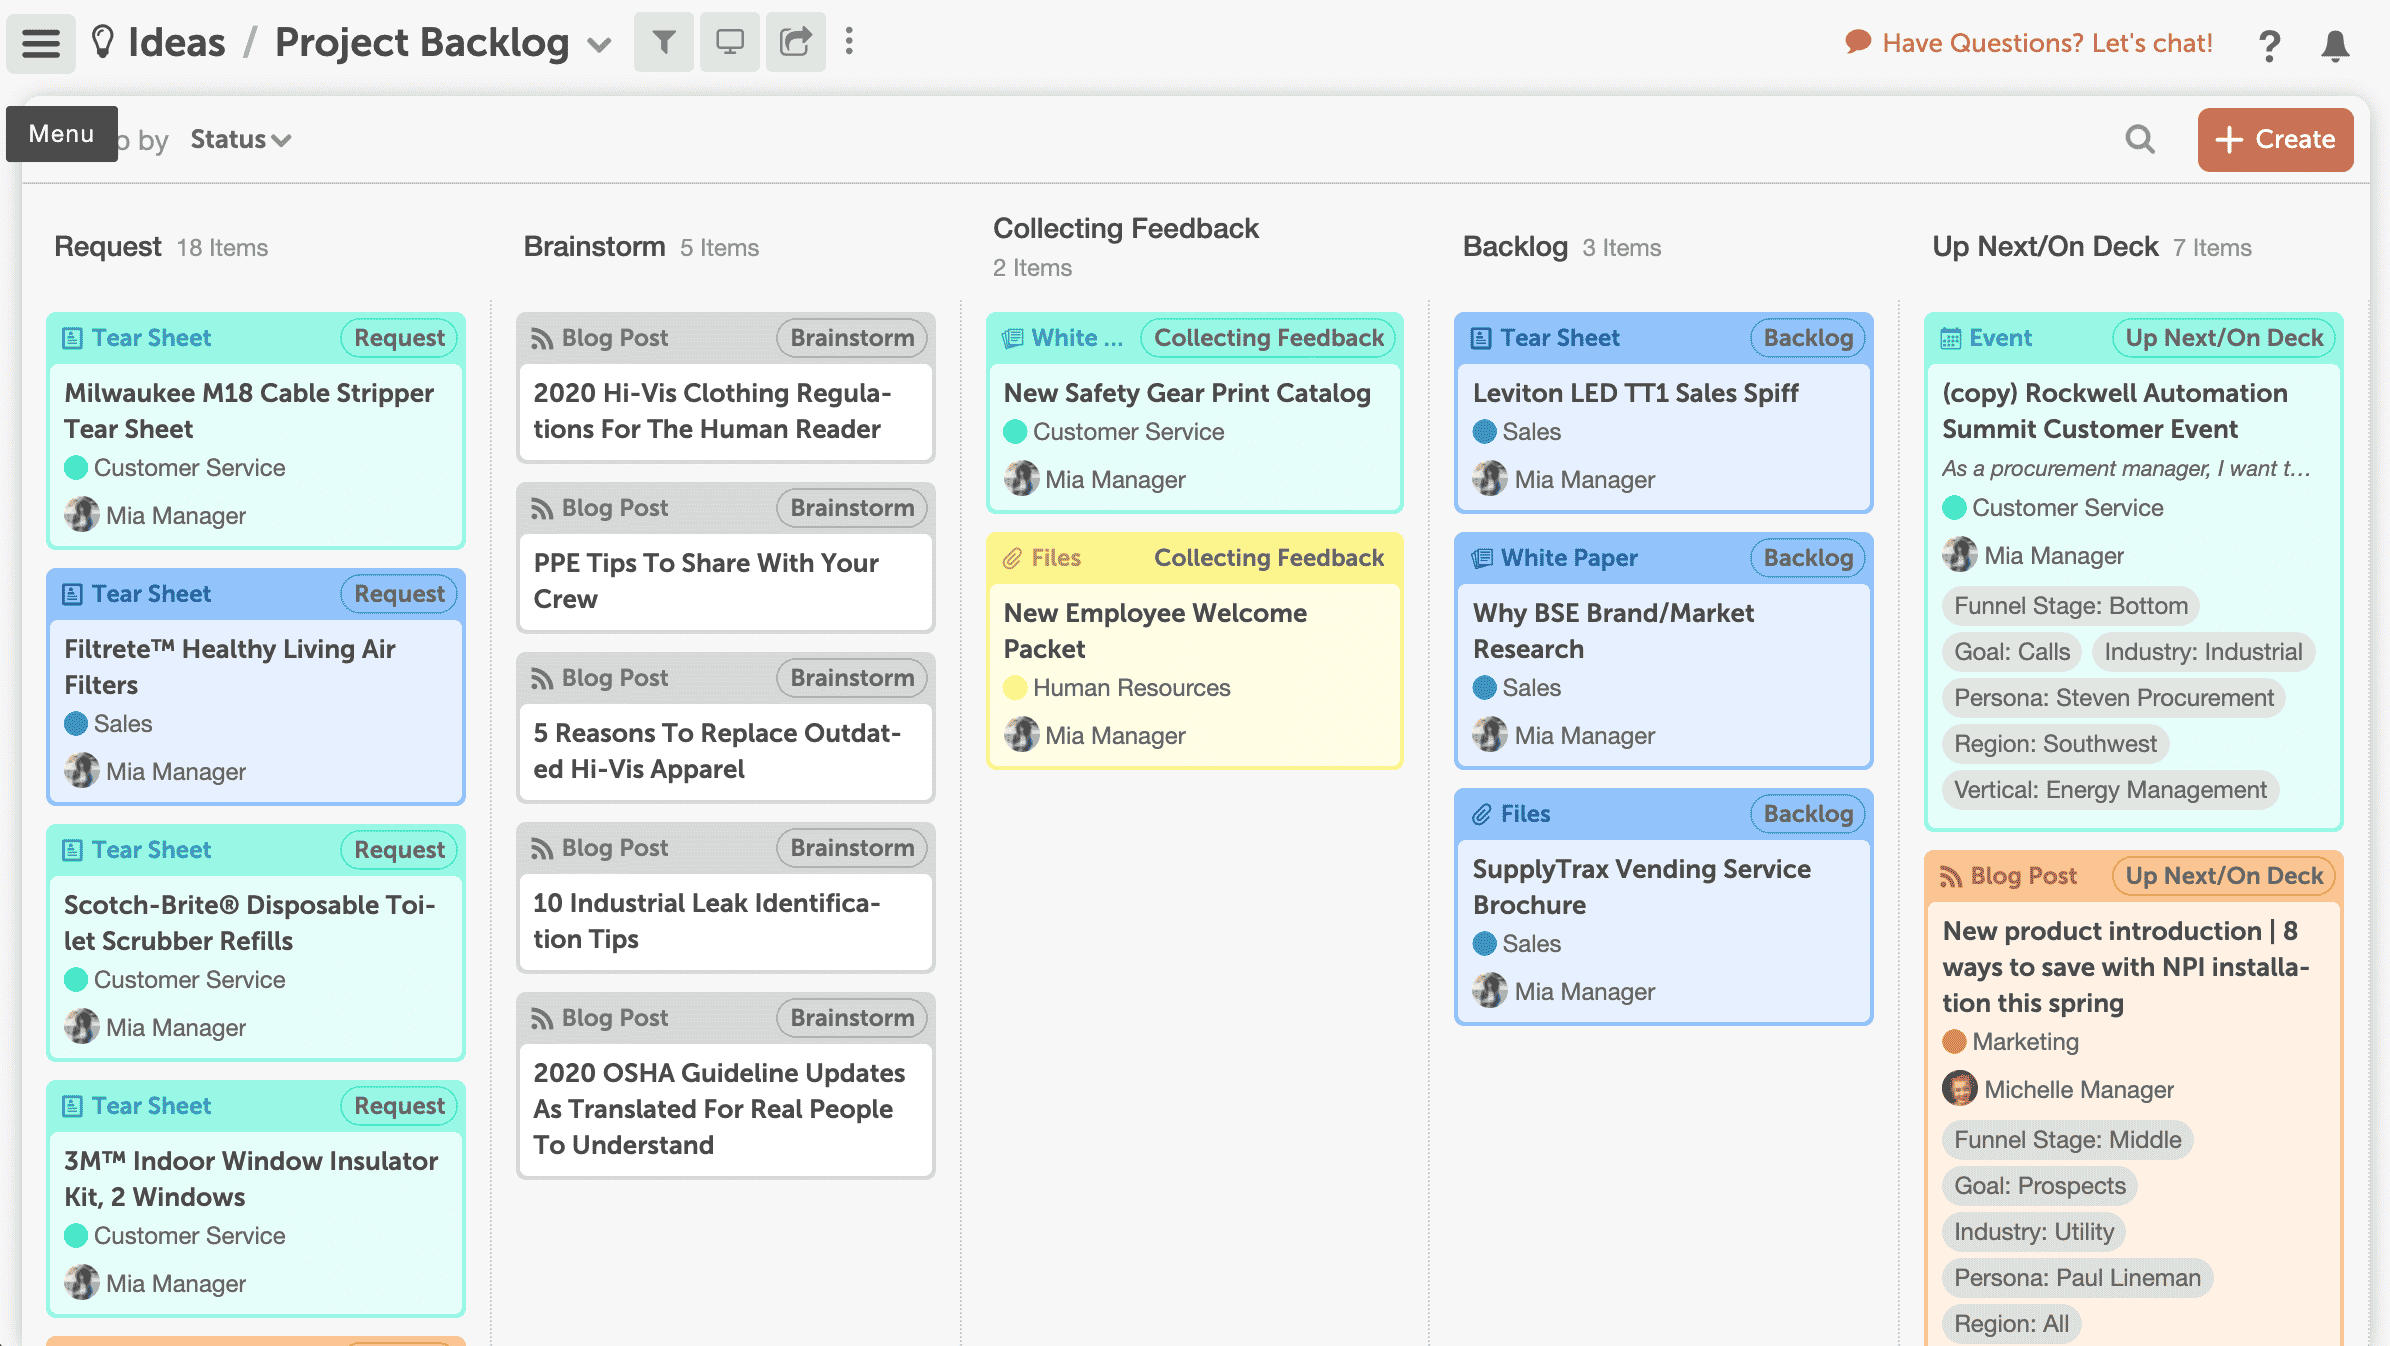
Task: Open the New Employee Welcome Packet card
Action: (1156, 631)
